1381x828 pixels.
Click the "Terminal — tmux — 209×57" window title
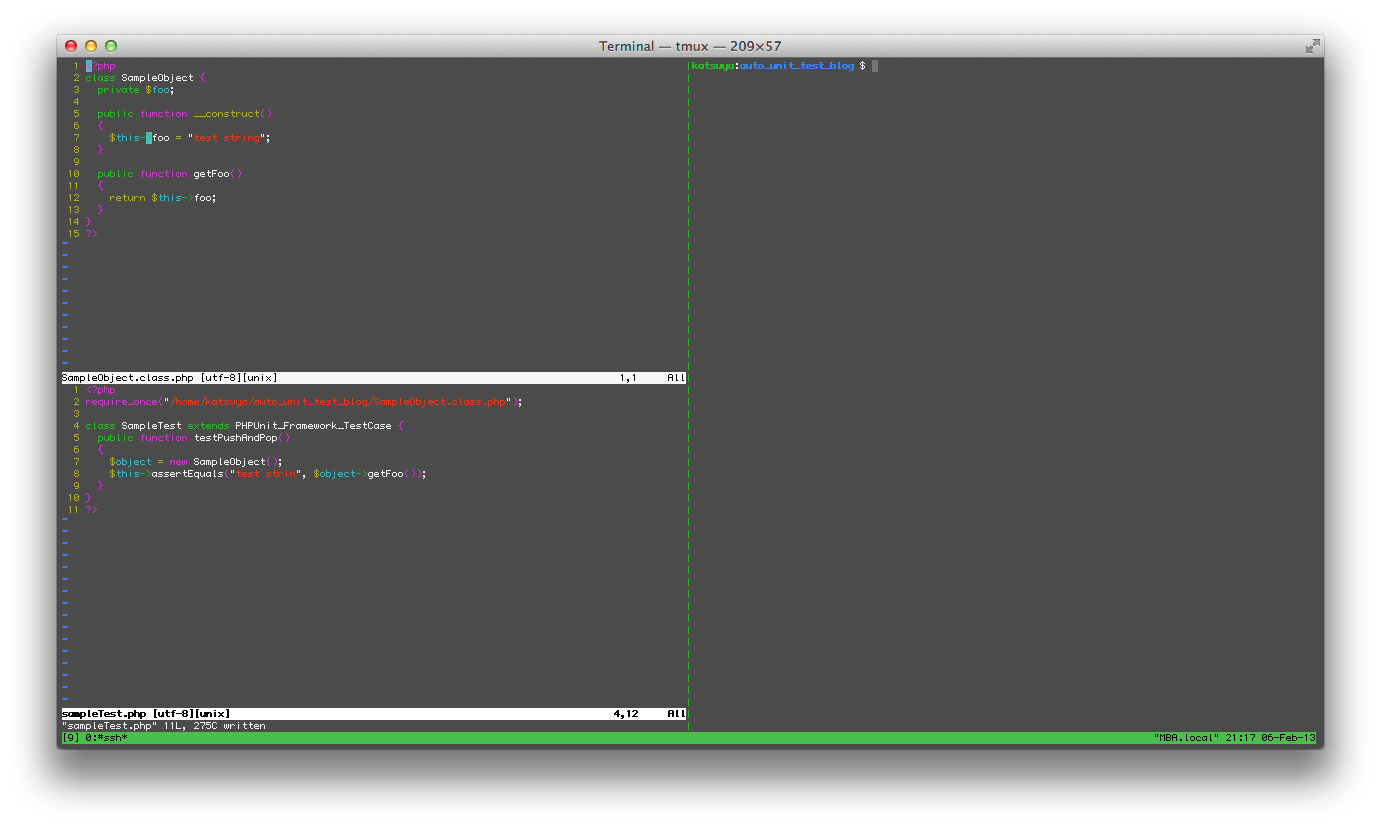(x=690, y=46)
